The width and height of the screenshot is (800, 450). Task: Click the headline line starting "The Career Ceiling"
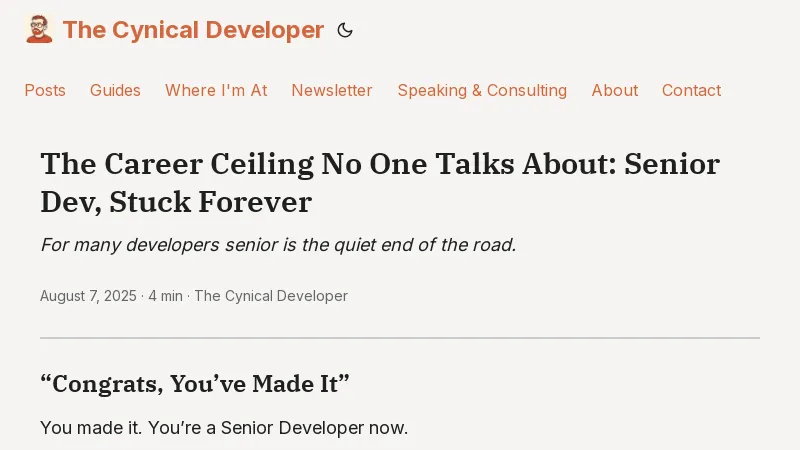pyautogui.click(x=380, y=164)
